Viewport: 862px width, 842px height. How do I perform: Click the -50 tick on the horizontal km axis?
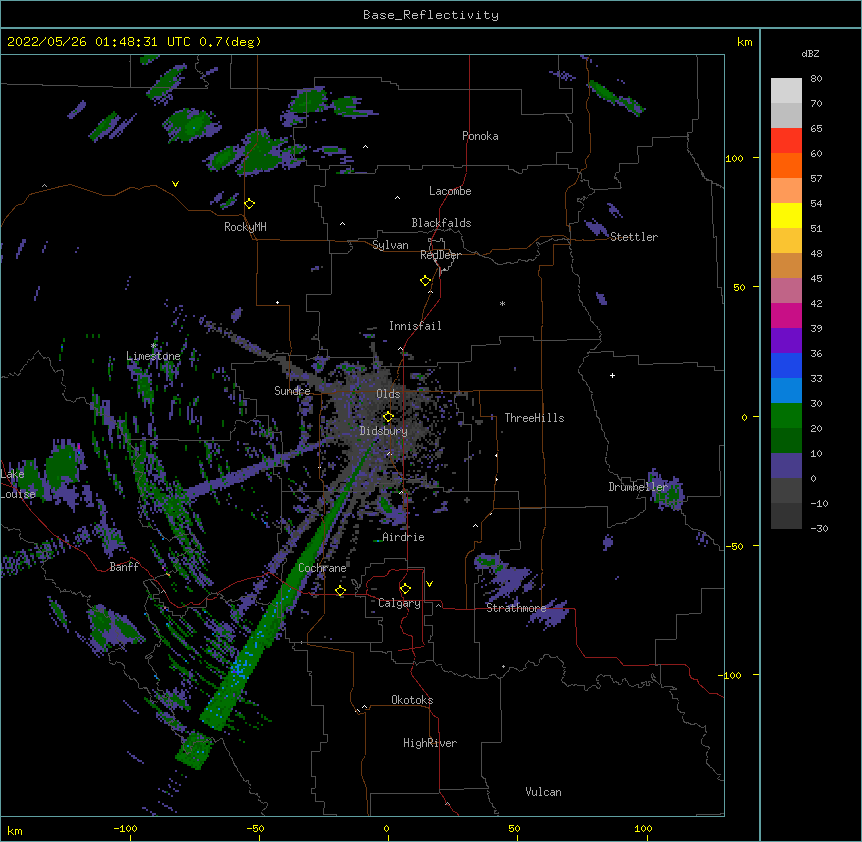pos(255,828)
